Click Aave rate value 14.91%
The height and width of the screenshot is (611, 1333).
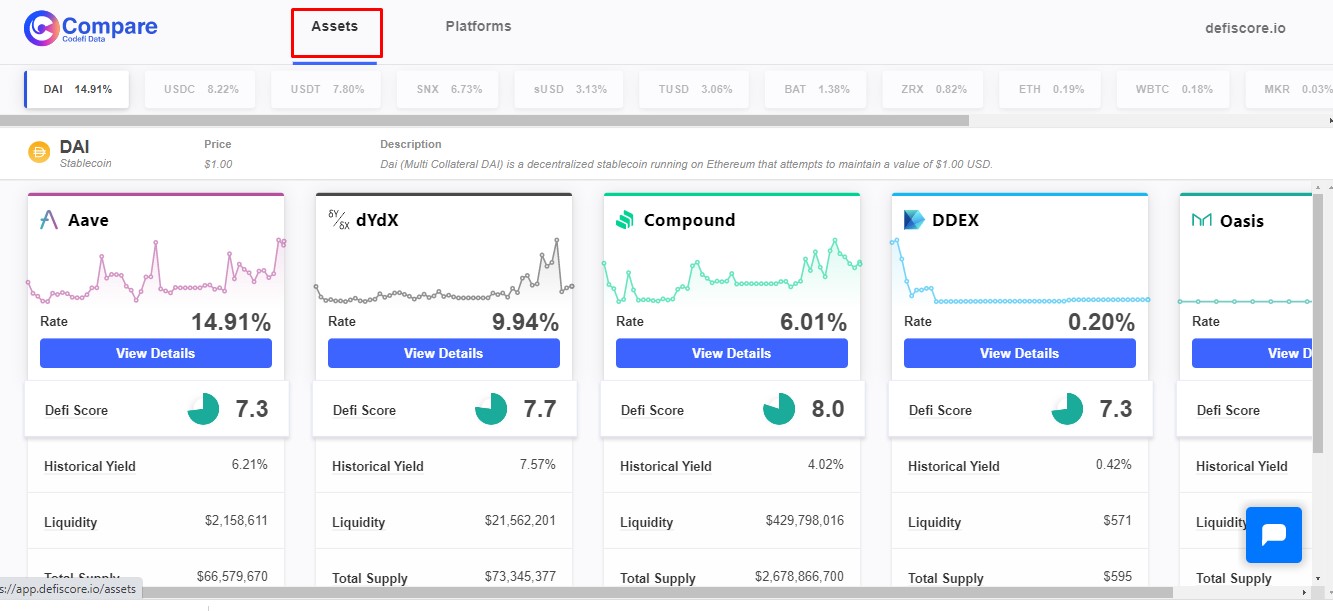pos(231,322)
